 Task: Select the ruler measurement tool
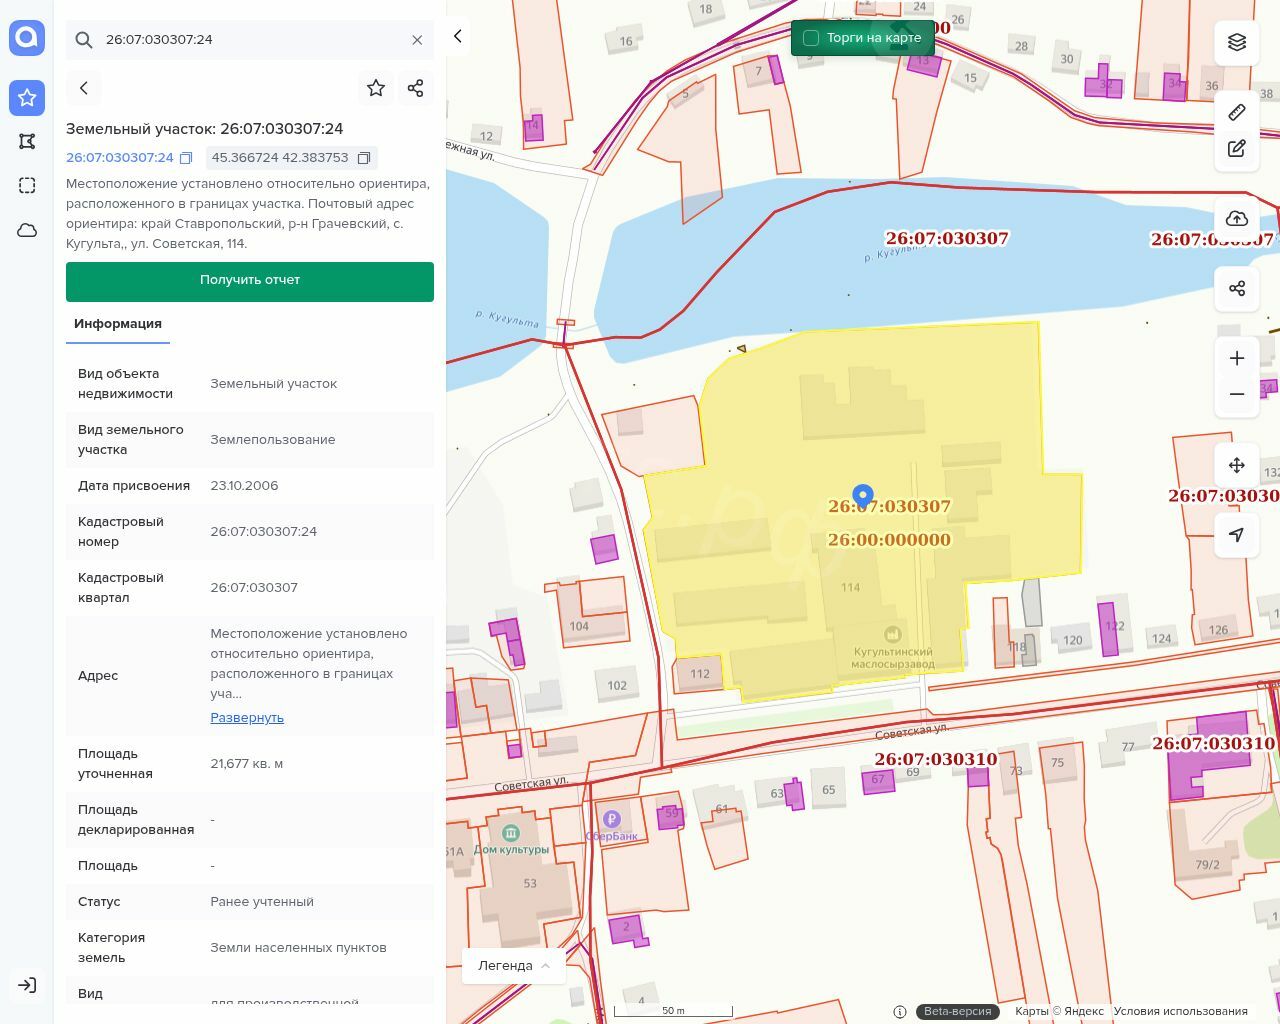tap(1237, 112)
